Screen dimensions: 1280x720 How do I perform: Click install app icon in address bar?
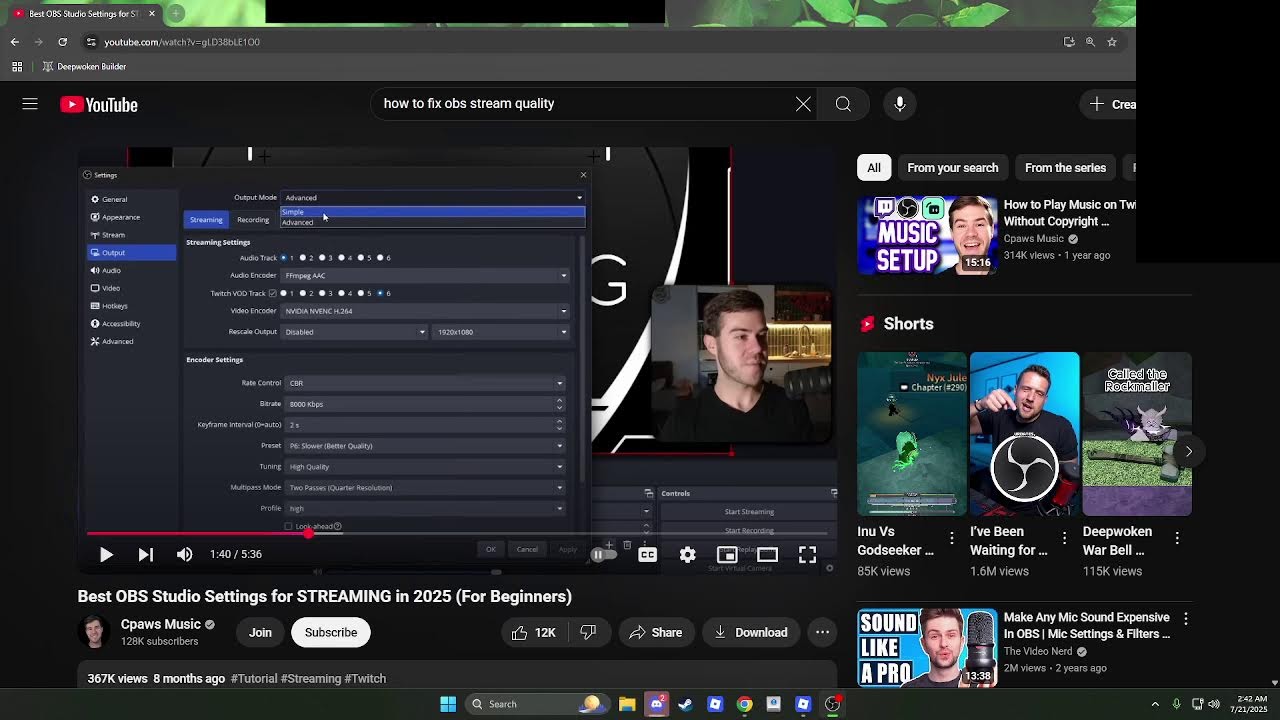[1069, 42]
